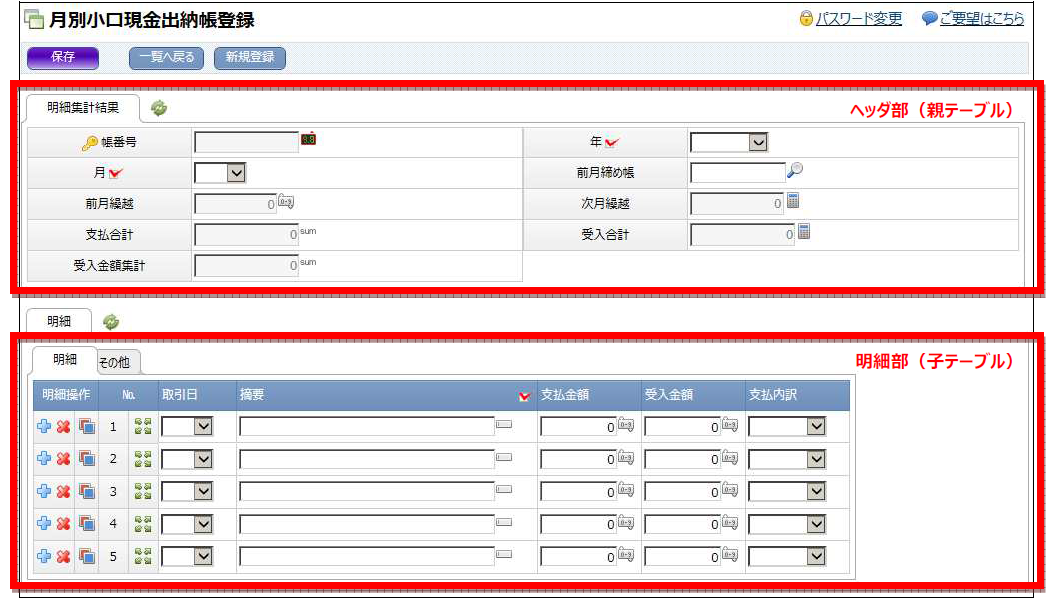Viewport: 1057px width, 599px height.
Task: Click the 一覧へ戻る button
Action: click(167, 57)
